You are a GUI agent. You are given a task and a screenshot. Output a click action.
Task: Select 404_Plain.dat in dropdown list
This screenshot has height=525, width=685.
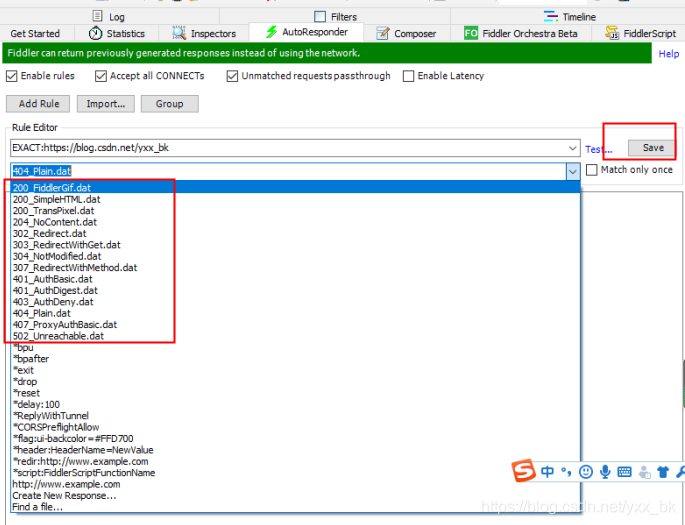[x=296, y=313]
